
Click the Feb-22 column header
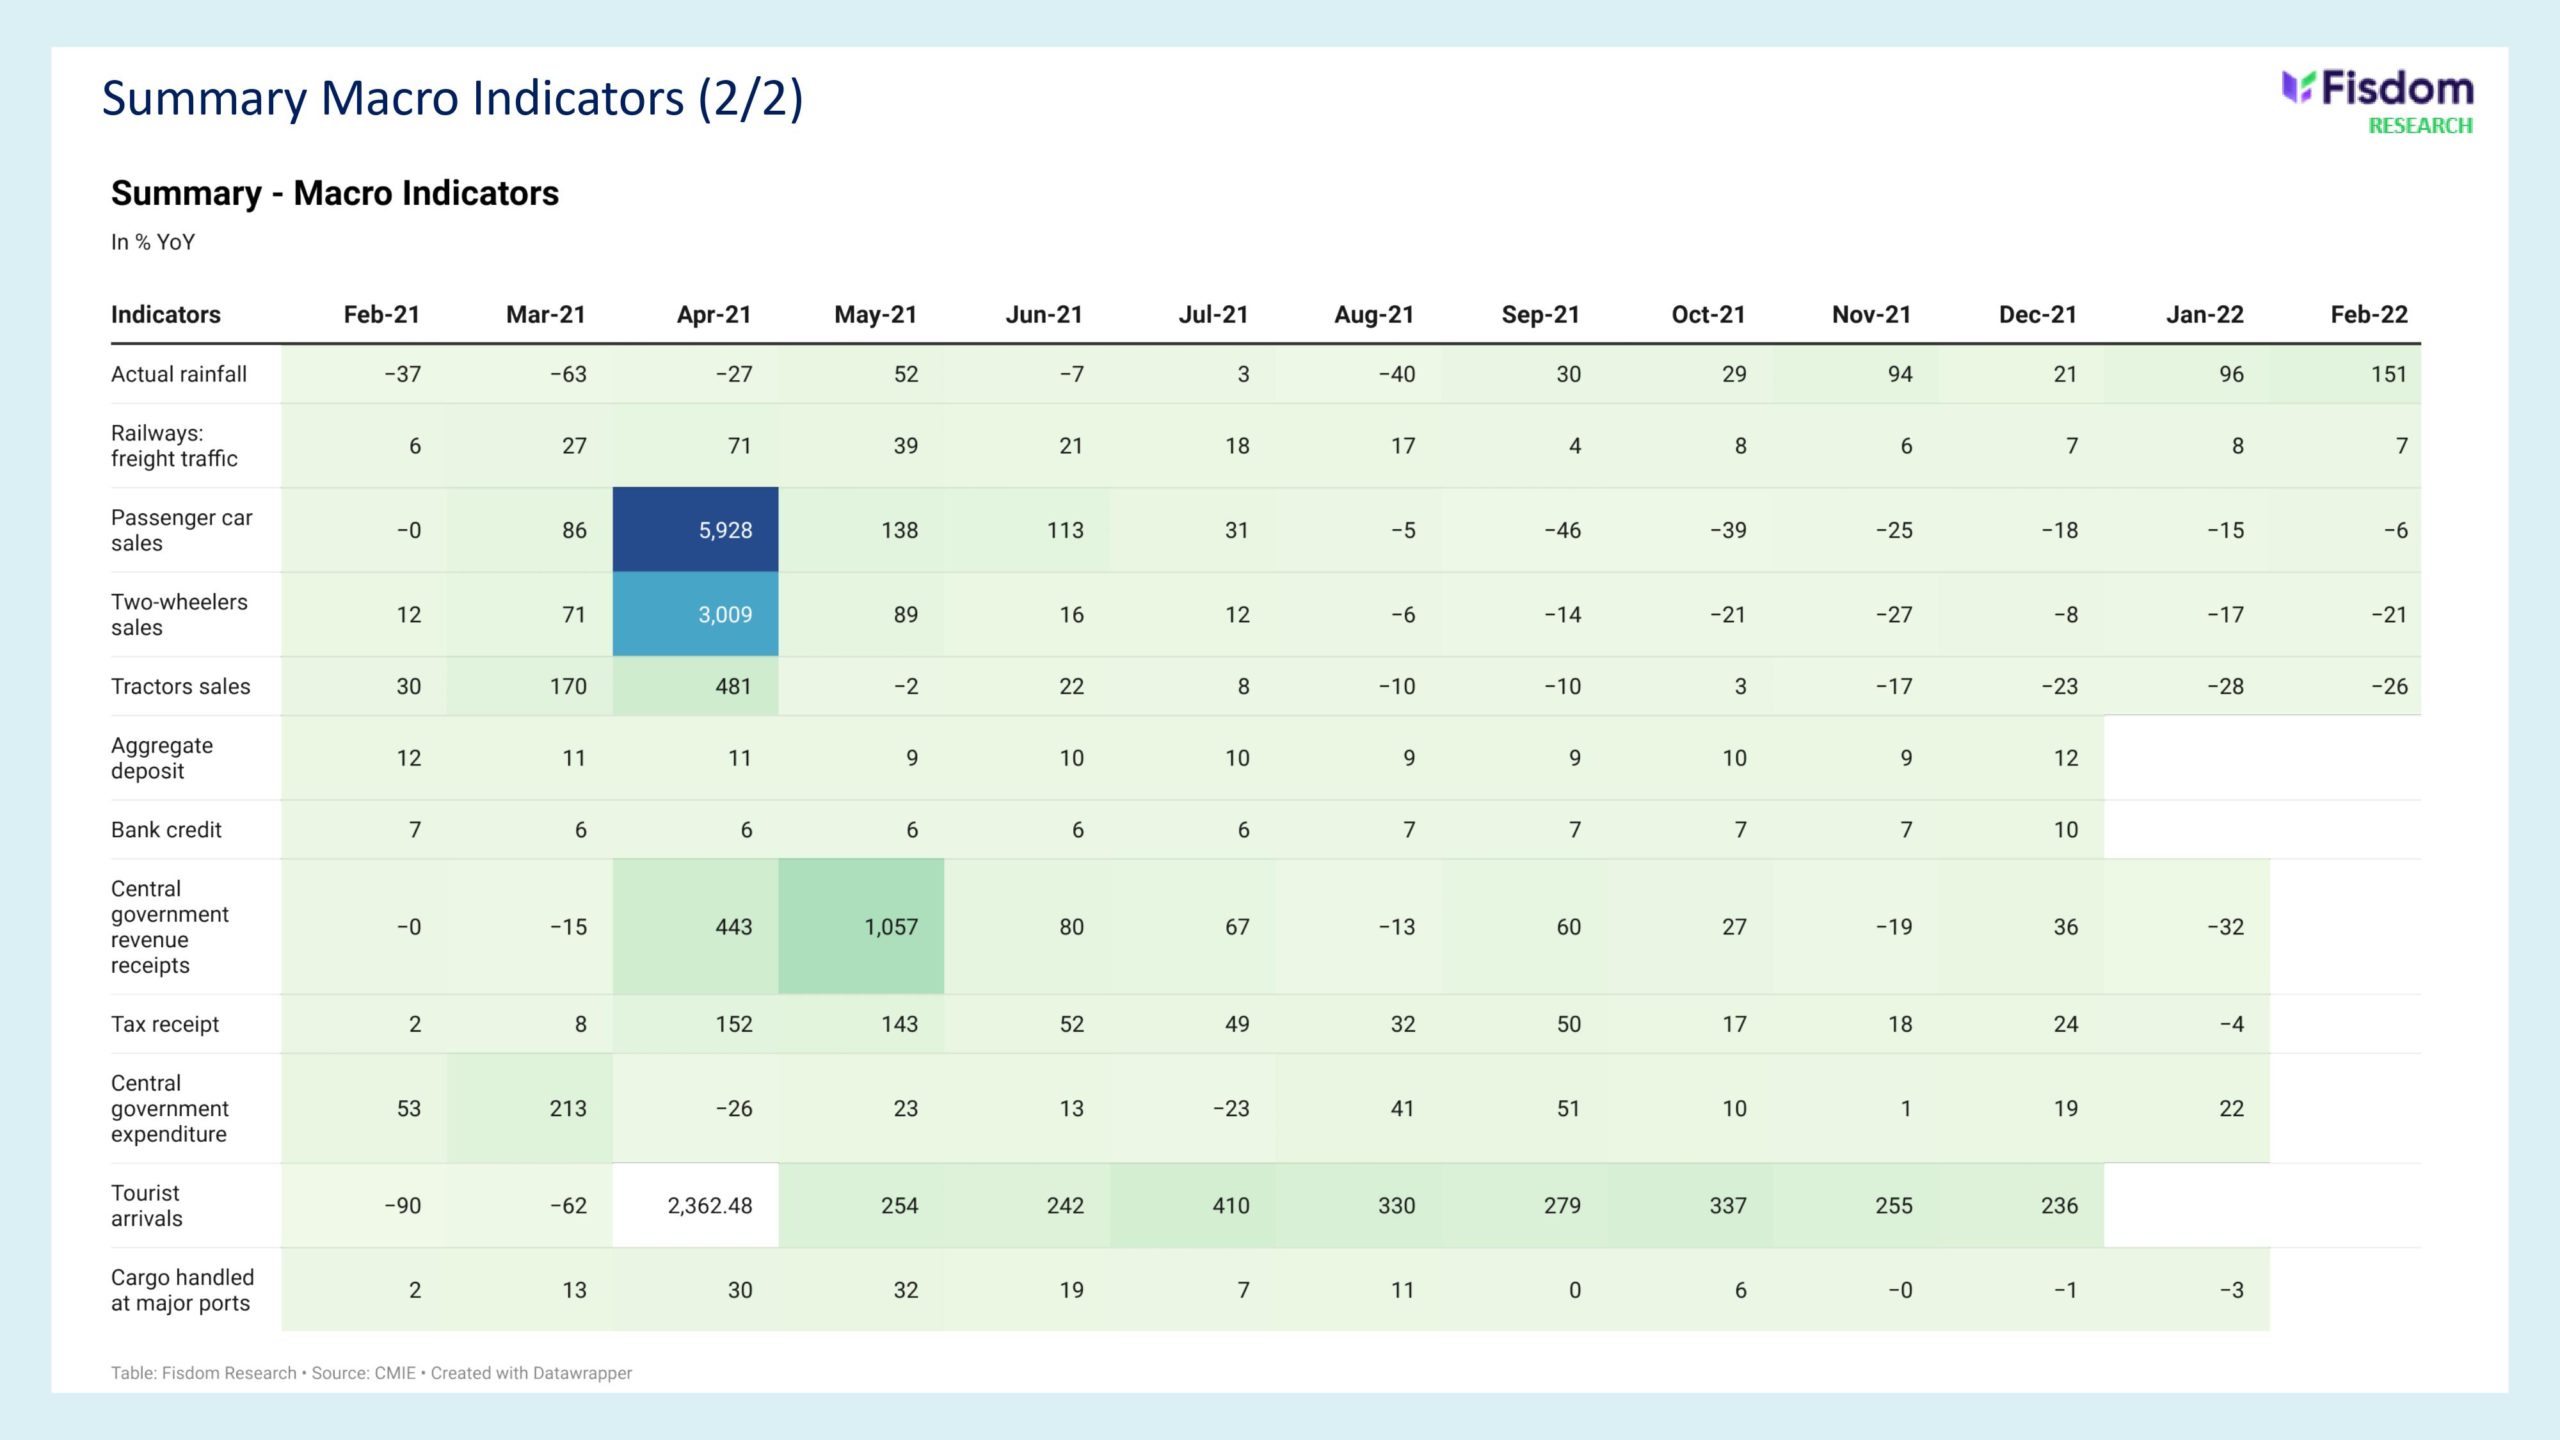[x=2368, y=314]
